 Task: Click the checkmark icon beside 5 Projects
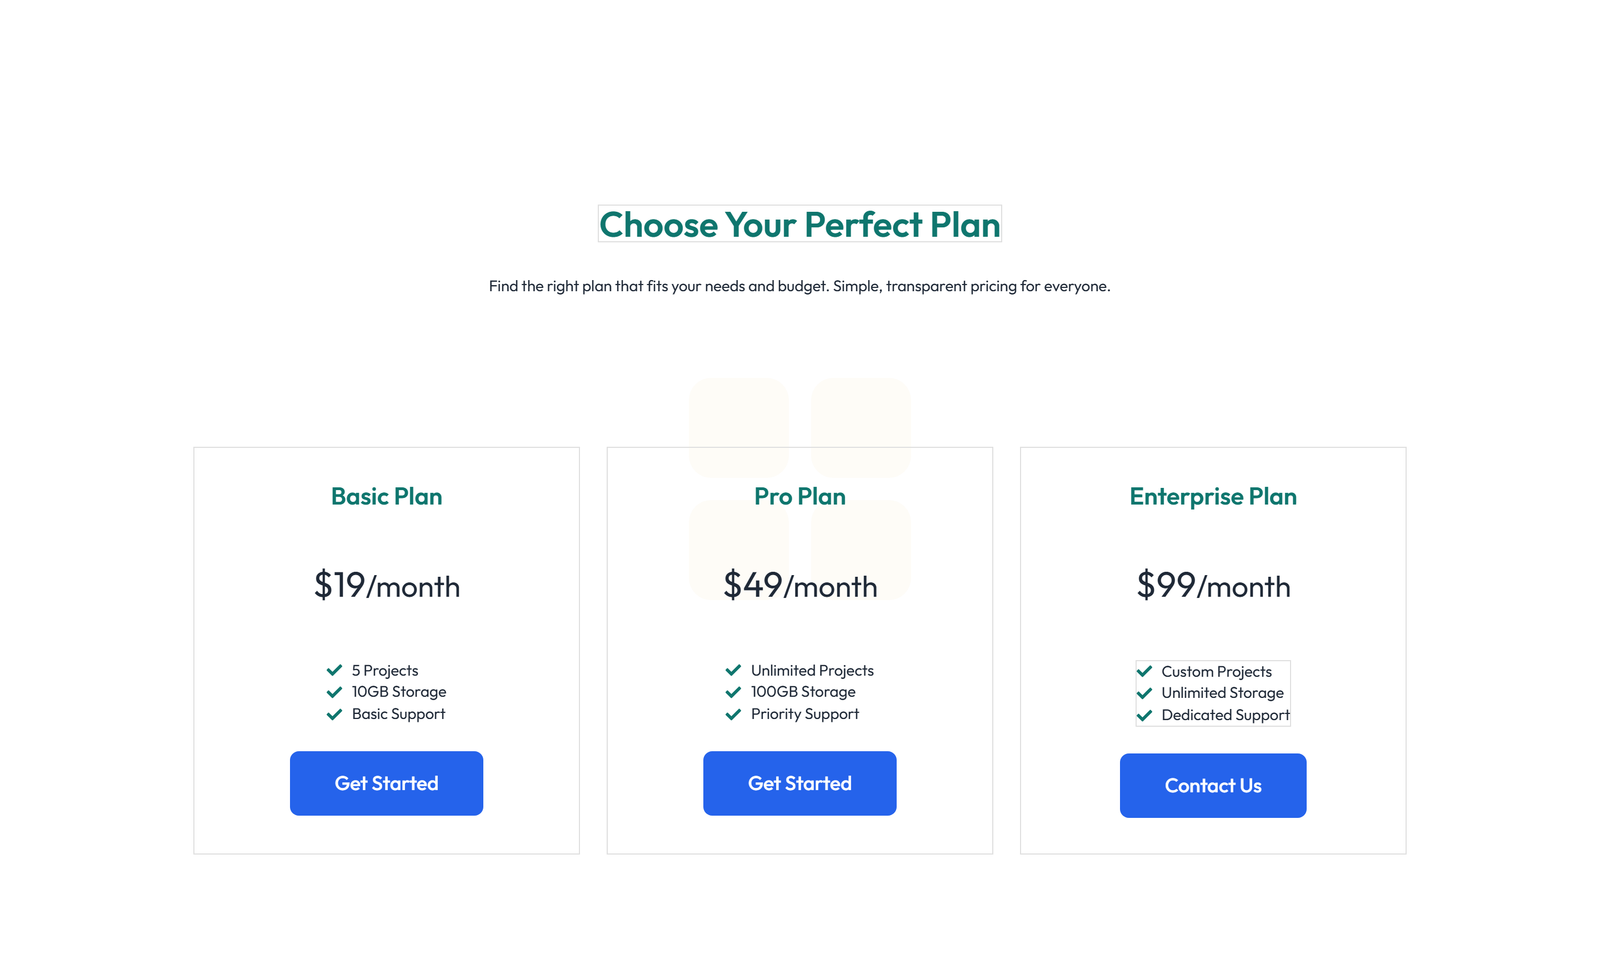pyautogui.click(x=334, y=670)
